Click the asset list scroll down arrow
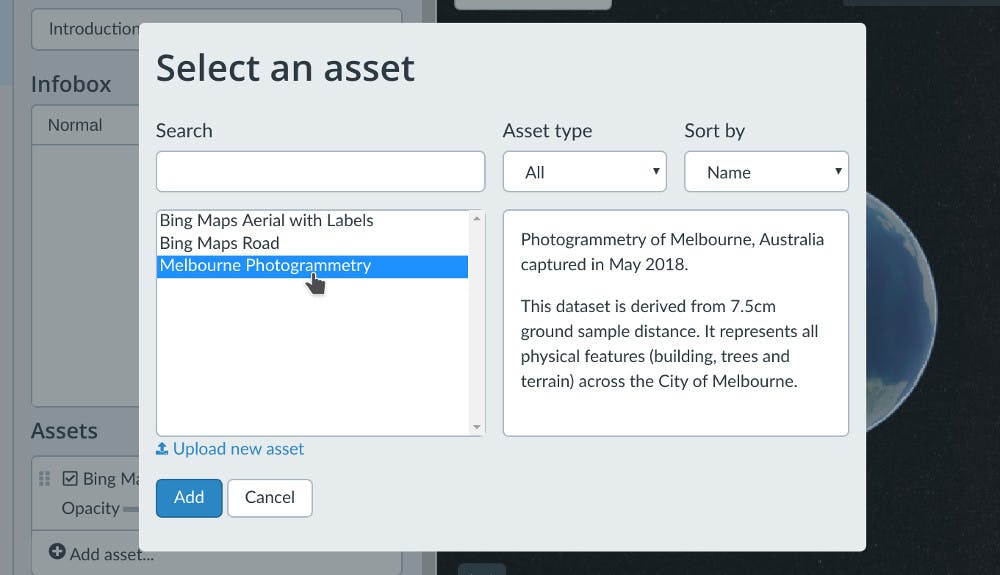1000x575 pixels. click(476, 427)
